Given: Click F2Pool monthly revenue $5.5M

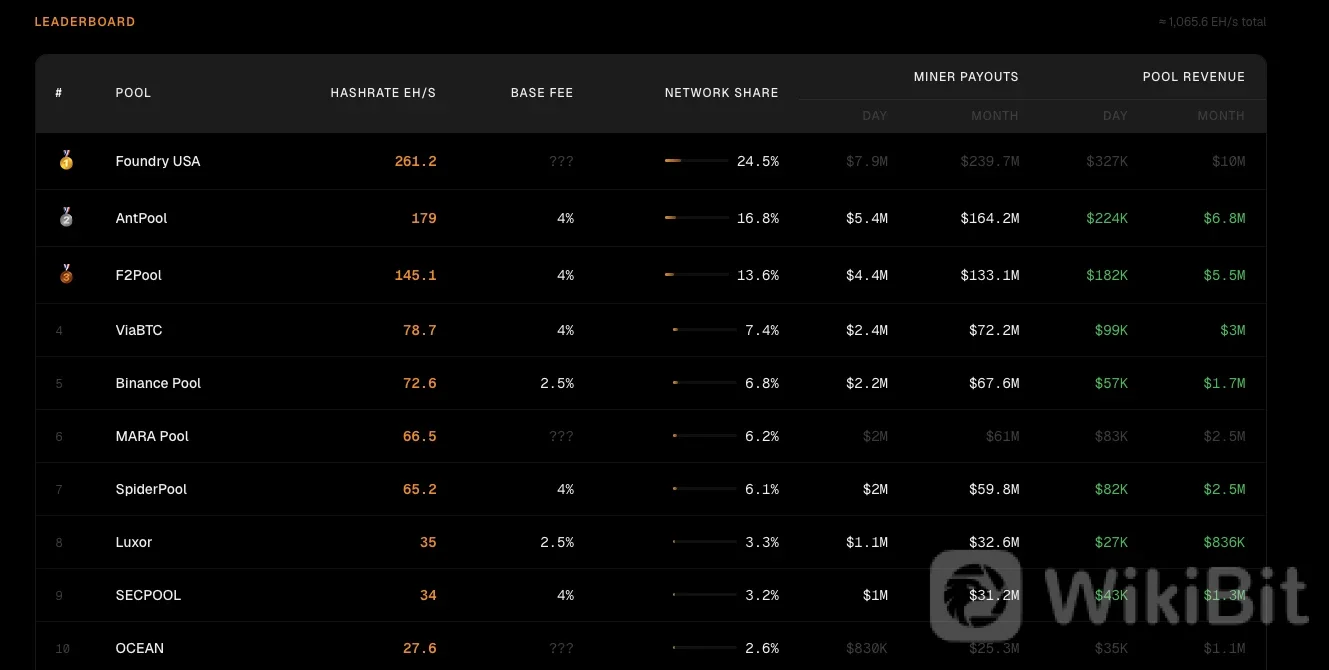Looking at the screenshot, I should point(1225,275).
